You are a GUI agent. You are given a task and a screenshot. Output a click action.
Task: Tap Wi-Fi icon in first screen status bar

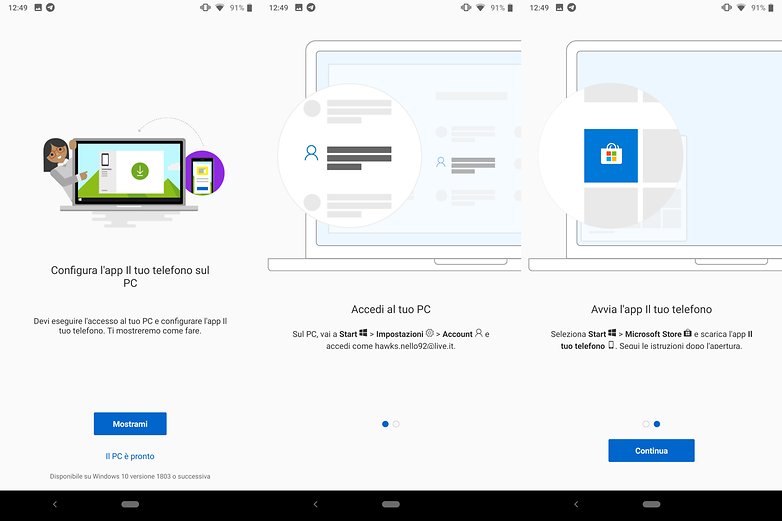pyautogui.click(x=219, y=7)
